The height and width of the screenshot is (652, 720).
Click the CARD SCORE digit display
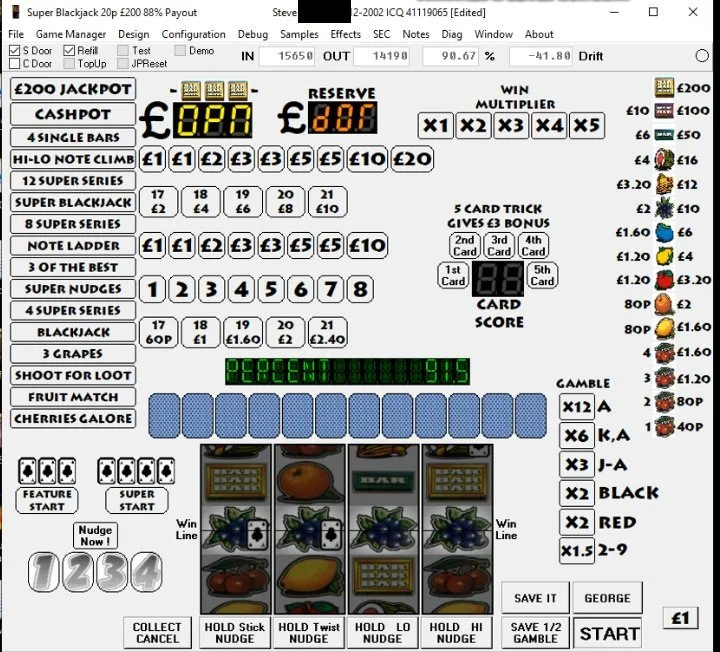point(498,279)
